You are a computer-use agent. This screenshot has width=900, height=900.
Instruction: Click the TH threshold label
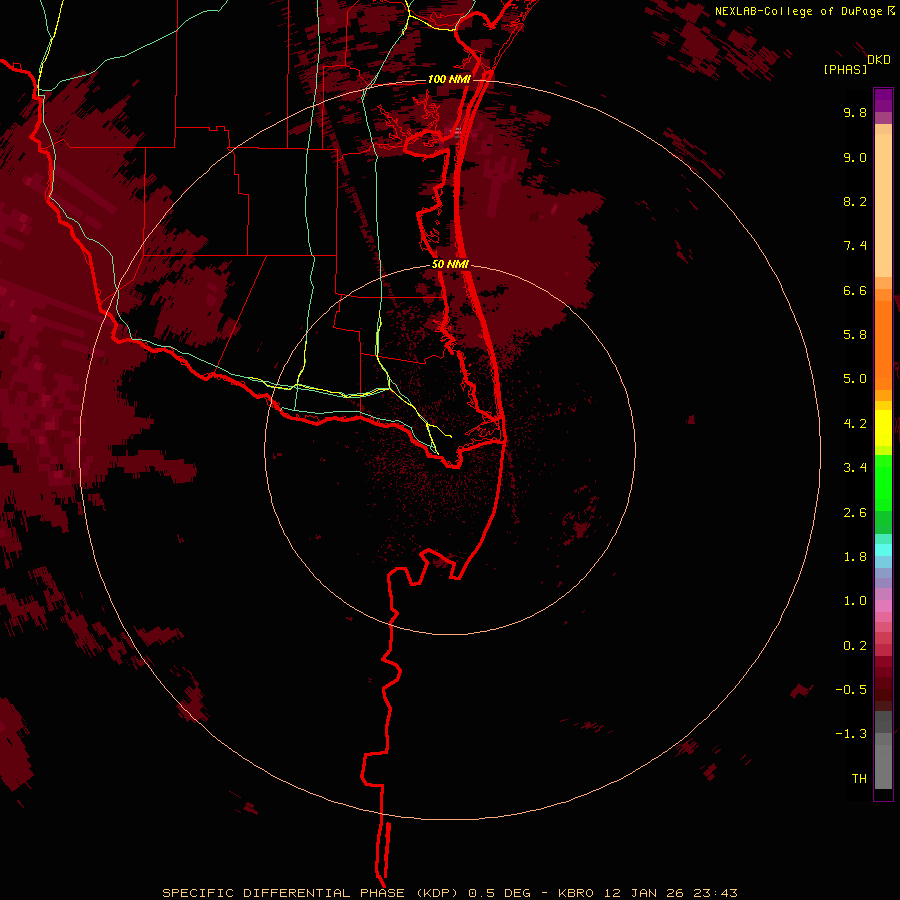point(859,779)
